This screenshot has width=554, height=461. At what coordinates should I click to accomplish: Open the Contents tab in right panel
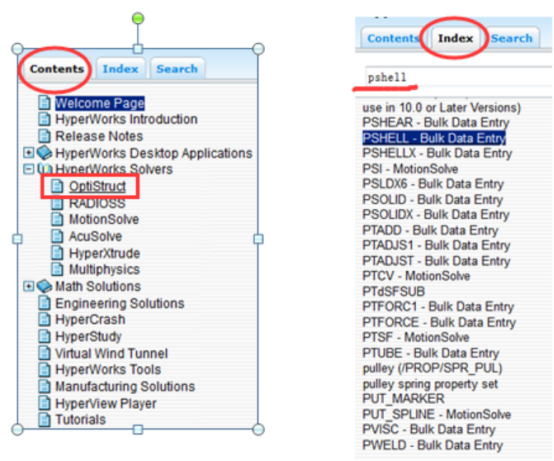click(393, 38)
